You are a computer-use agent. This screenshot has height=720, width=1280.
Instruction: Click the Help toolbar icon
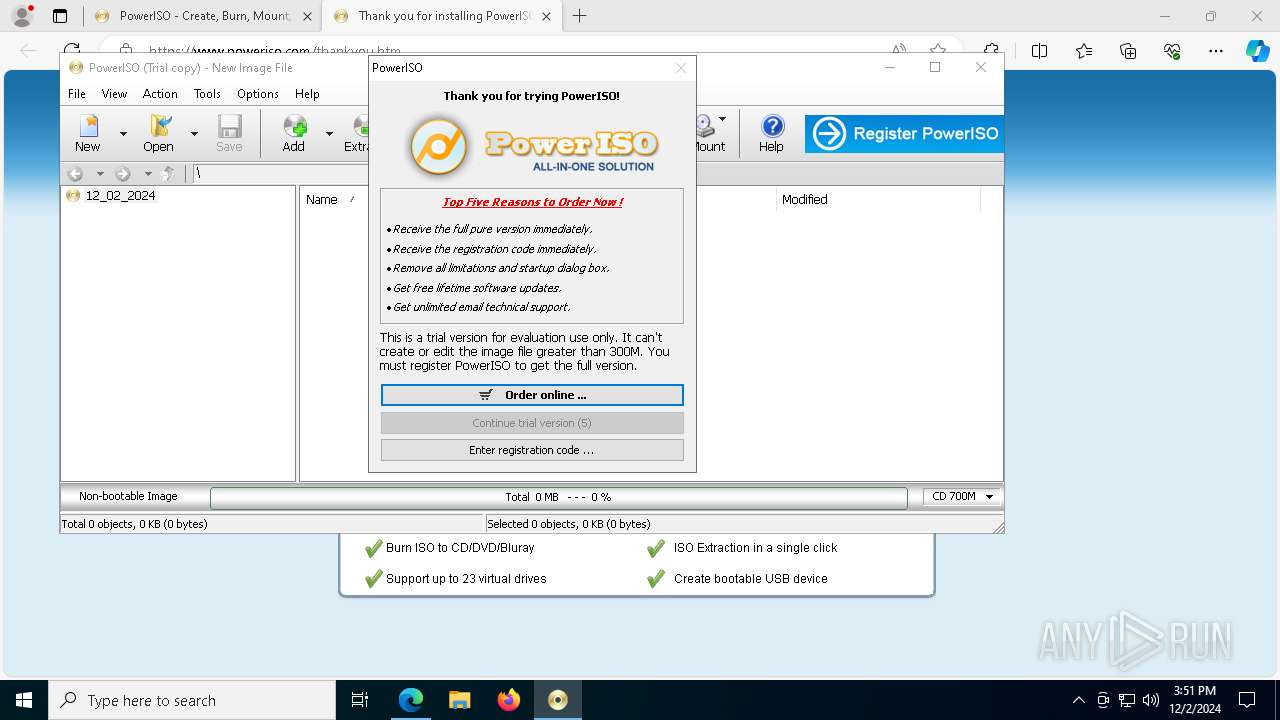(771, 133)
